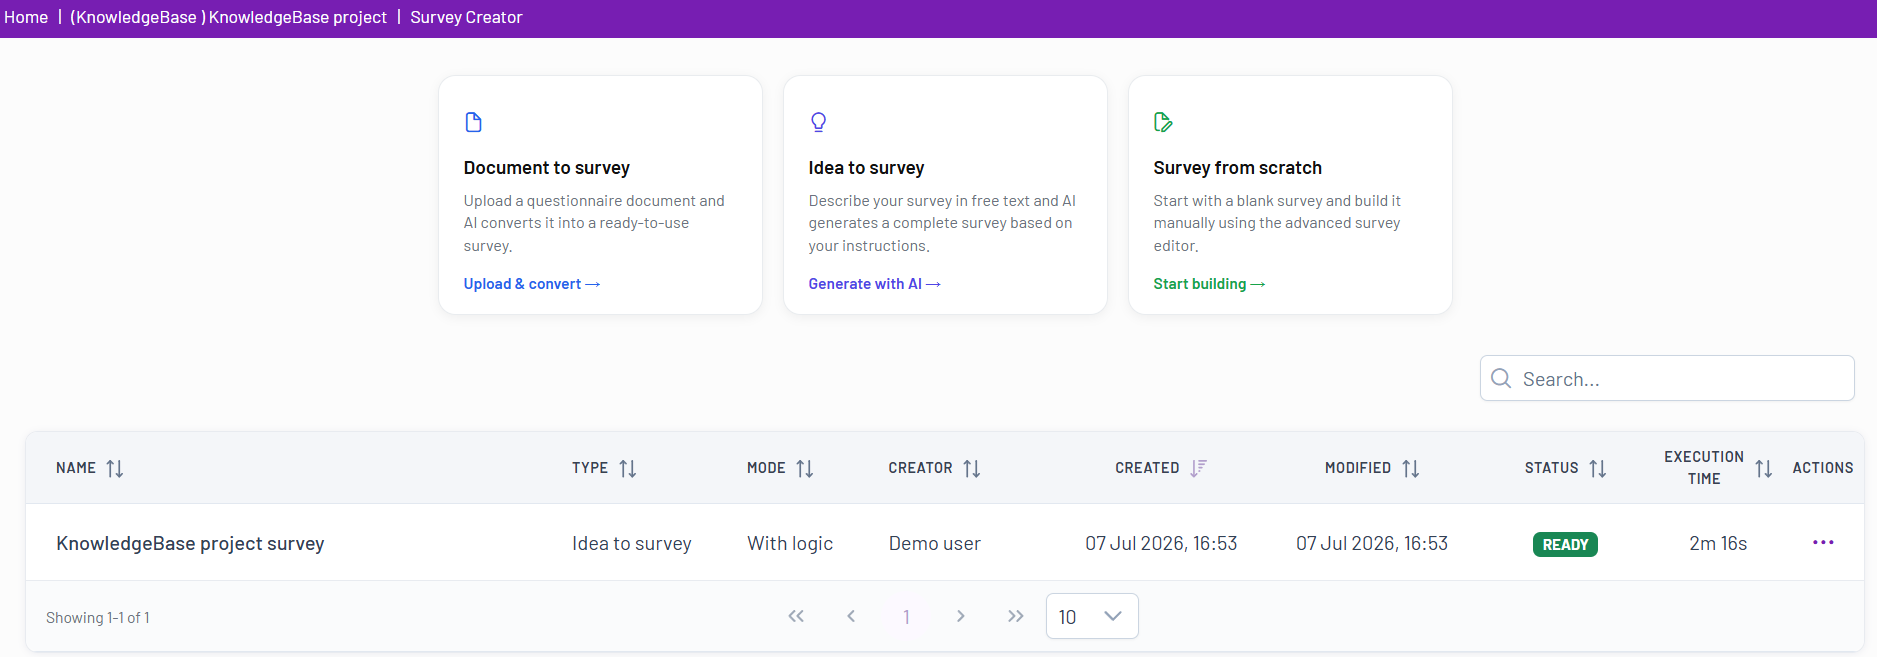Click the Upload & convert link
Viewport: 1877px width, 657px height.
[532, 284]
